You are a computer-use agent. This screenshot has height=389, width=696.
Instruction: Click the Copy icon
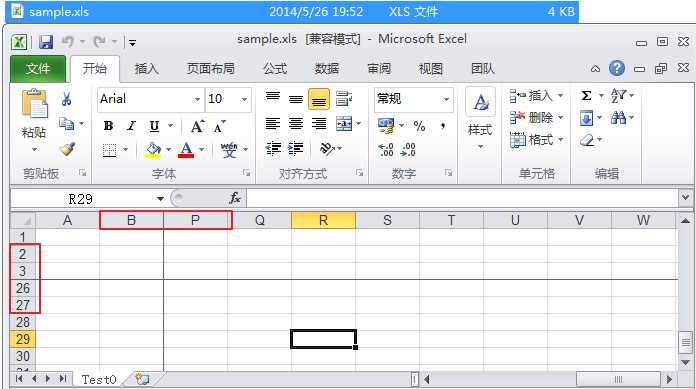67,123
